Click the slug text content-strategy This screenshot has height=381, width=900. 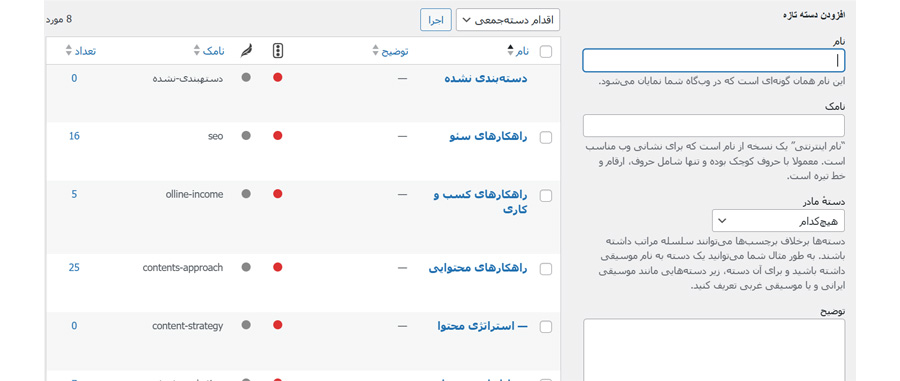pos(188,325)
